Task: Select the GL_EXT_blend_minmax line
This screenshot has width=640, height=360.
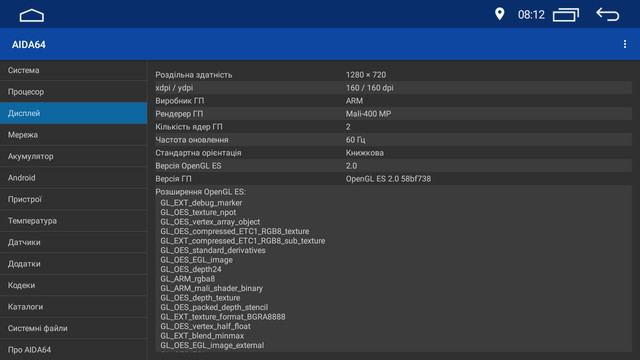Action: [202, 336]
